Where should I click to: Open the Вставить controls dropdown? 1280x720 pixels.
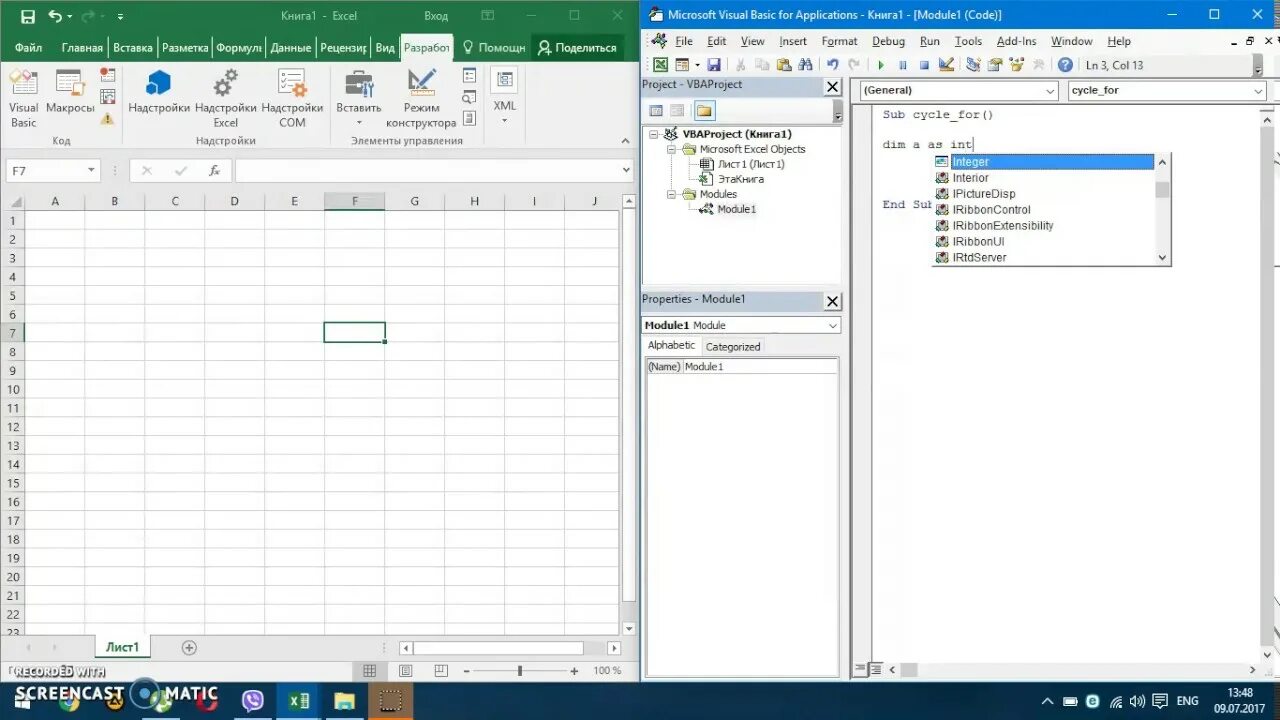click(358, 99)
